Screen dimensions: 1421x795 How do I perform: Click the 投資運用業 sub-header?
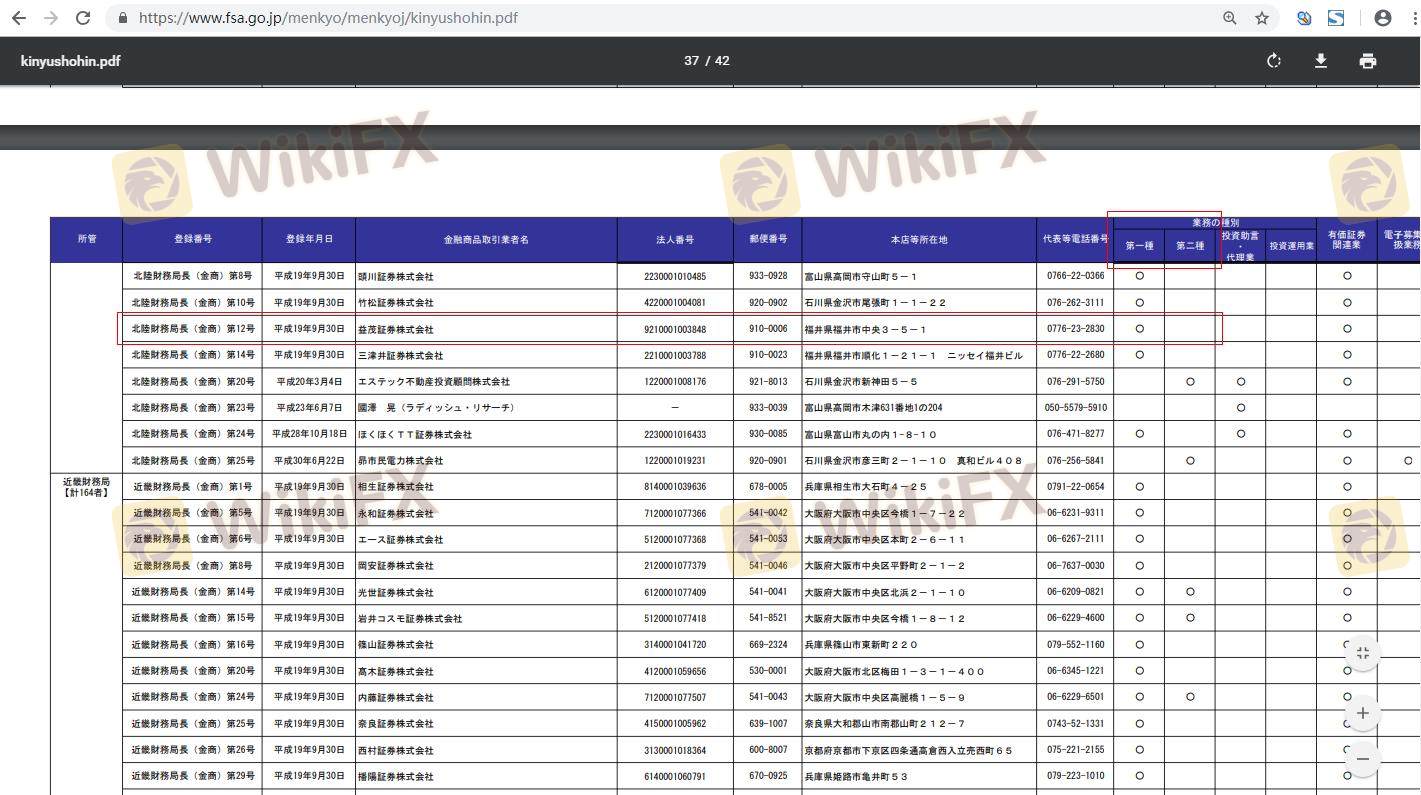coord(1291,246)
